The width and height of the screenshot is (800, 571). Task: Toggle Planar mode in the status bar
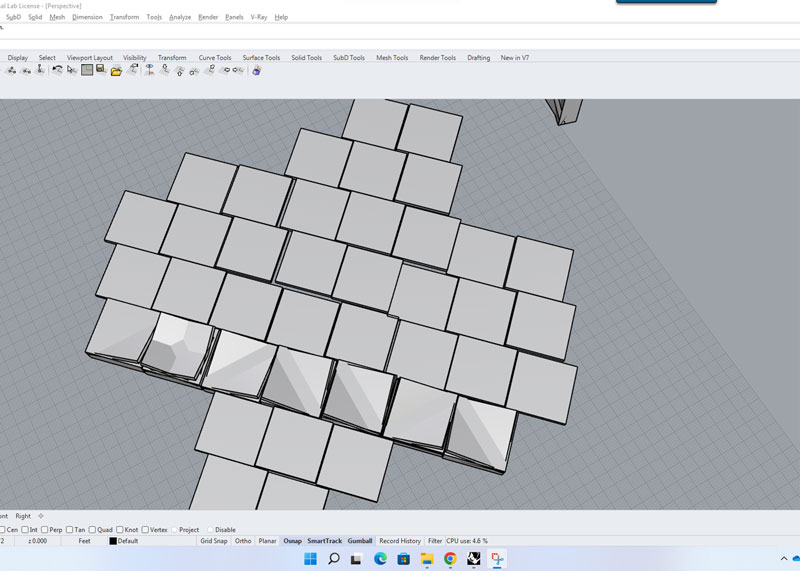pos(267,541)
